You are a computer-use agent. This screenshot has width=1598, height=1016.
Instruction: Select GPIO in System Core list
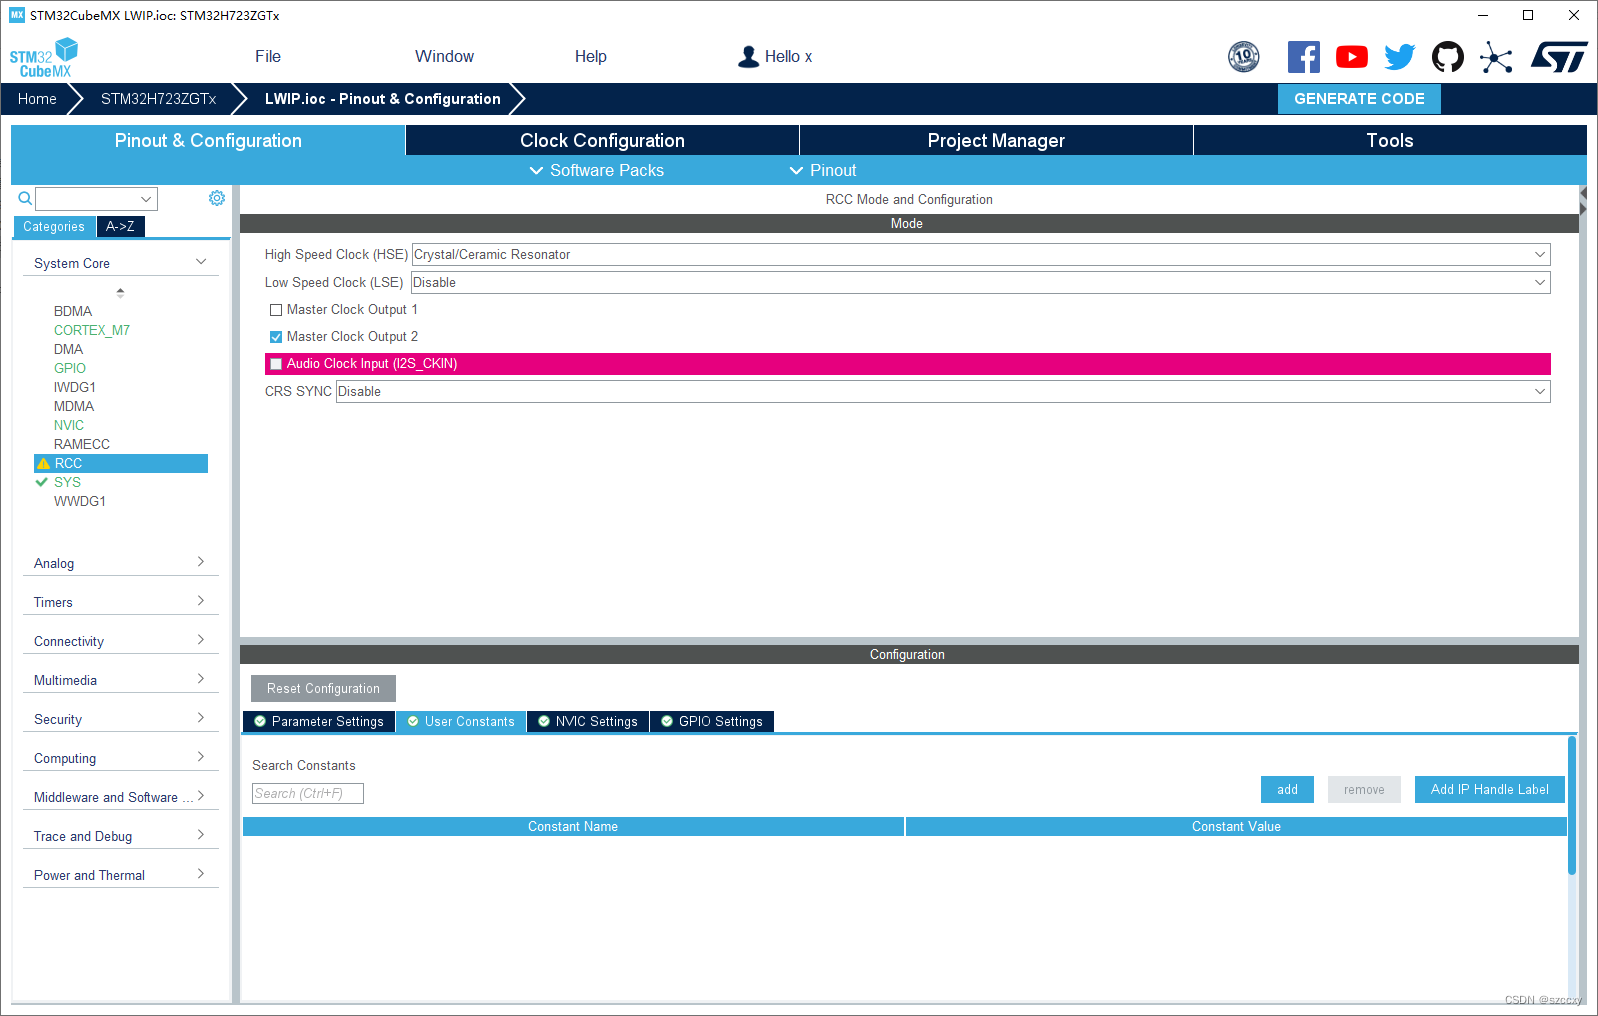pyautogui.click(x=70, y=368)
